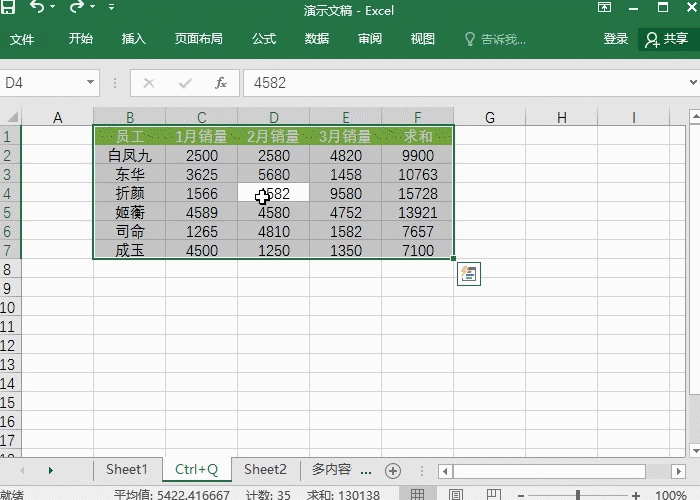Open the 审阅 ribbon tab
Viewport: 700px width, 500px height.
pos(370,39)
